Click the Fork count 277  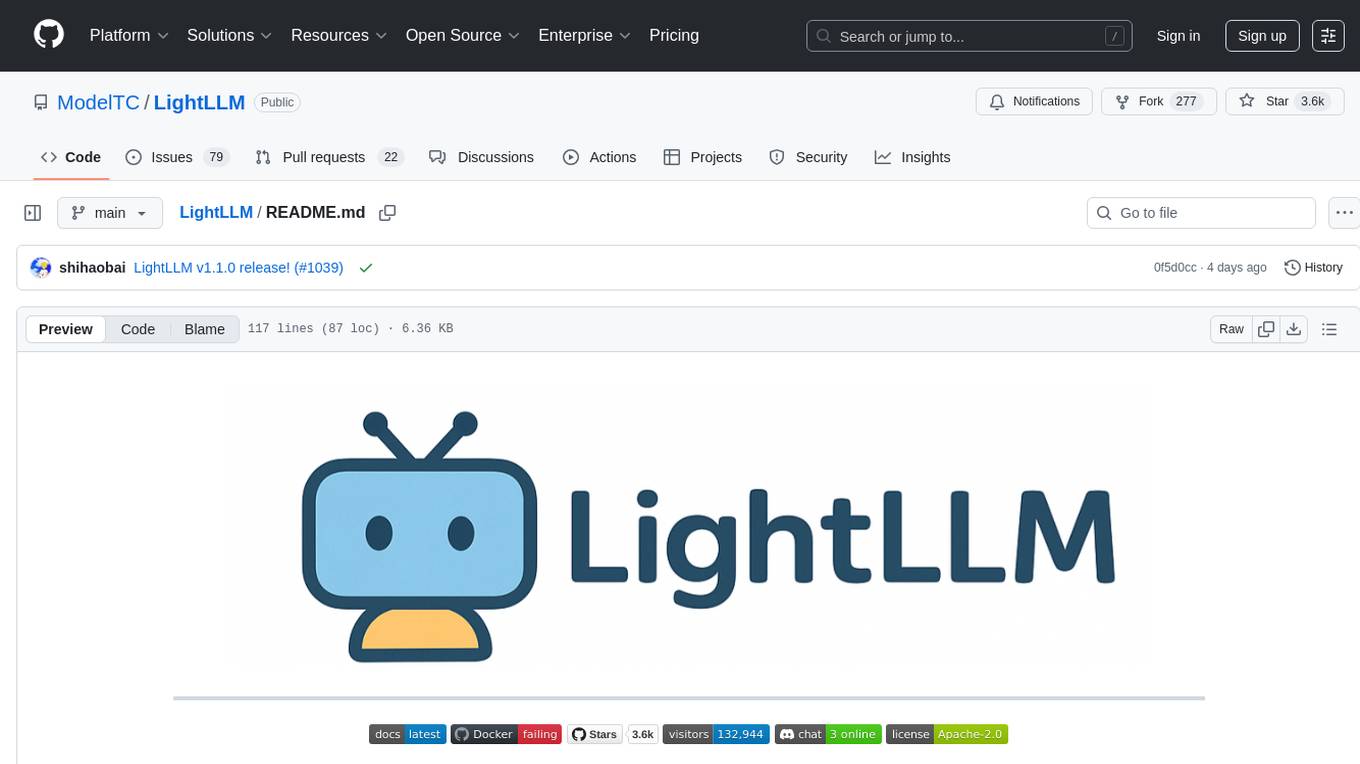point(1186,101)
